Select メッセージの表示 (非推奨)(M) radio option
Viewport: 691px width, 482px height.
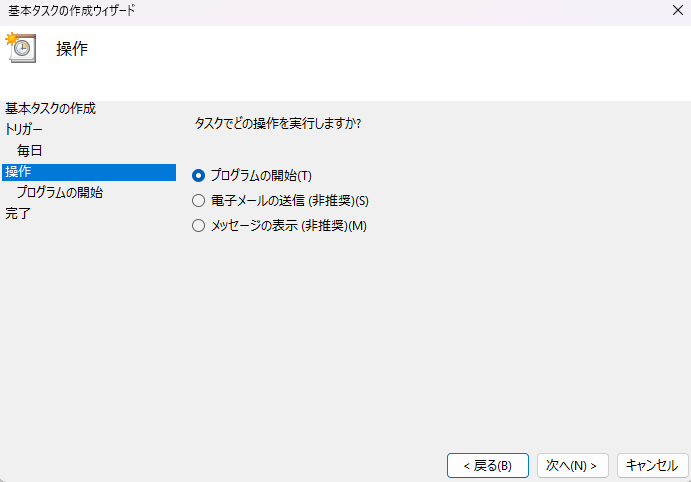coord(279,226)
